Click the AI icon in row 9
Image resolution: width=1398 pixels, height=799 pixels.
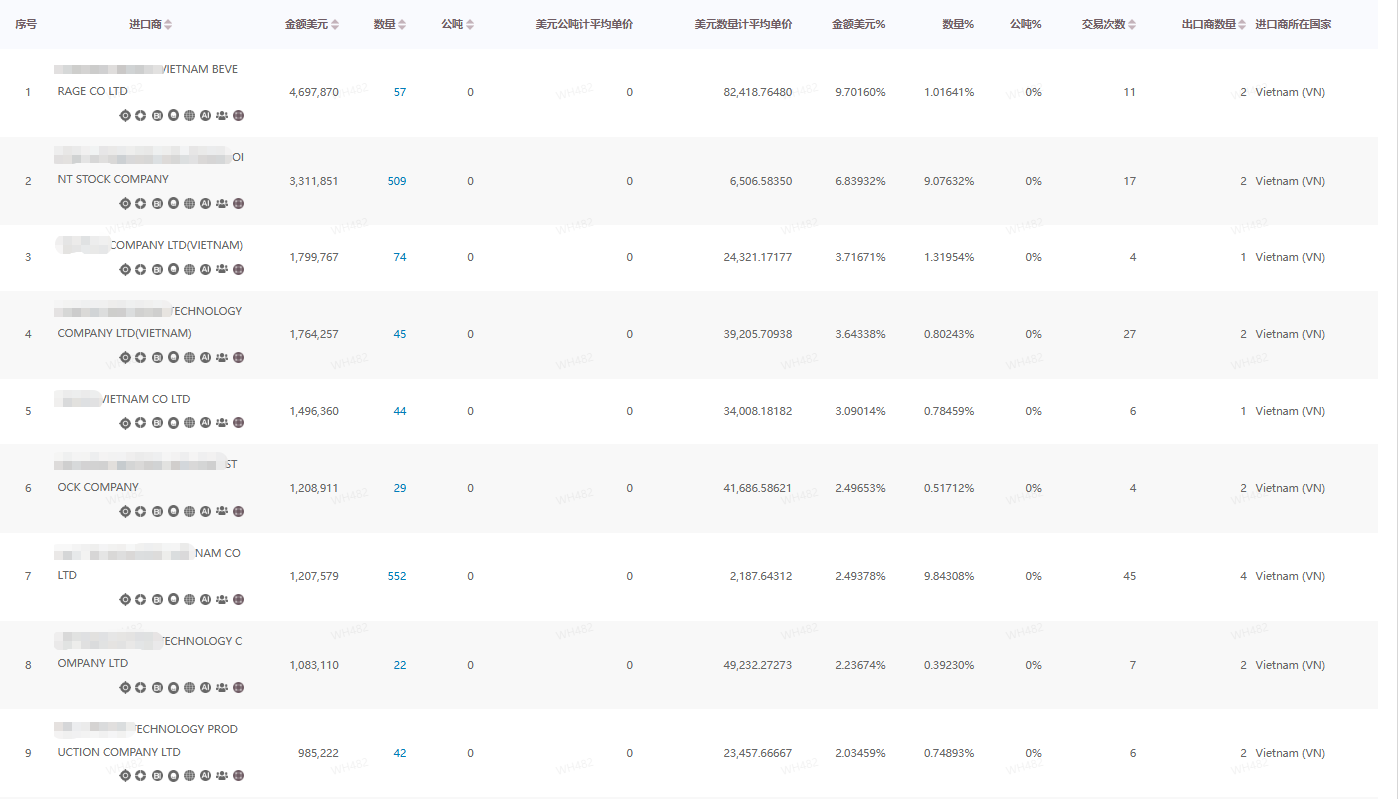(205, 776)
